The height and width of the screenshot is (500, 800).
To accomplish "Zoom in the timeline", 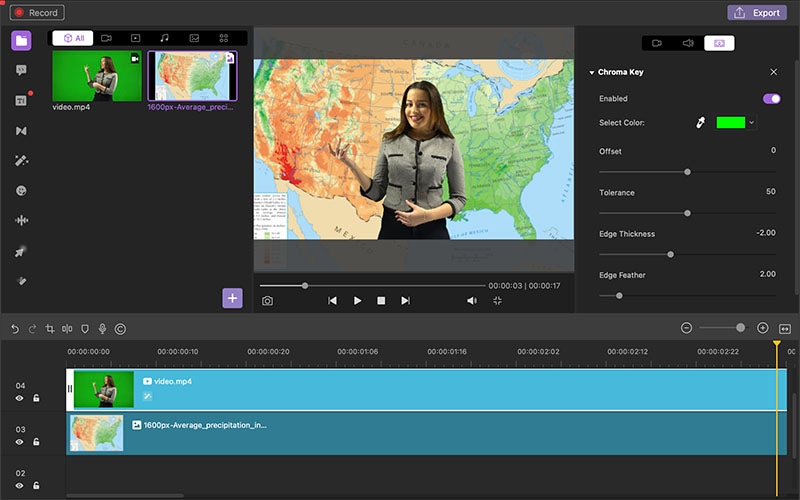I will (763, 328).
